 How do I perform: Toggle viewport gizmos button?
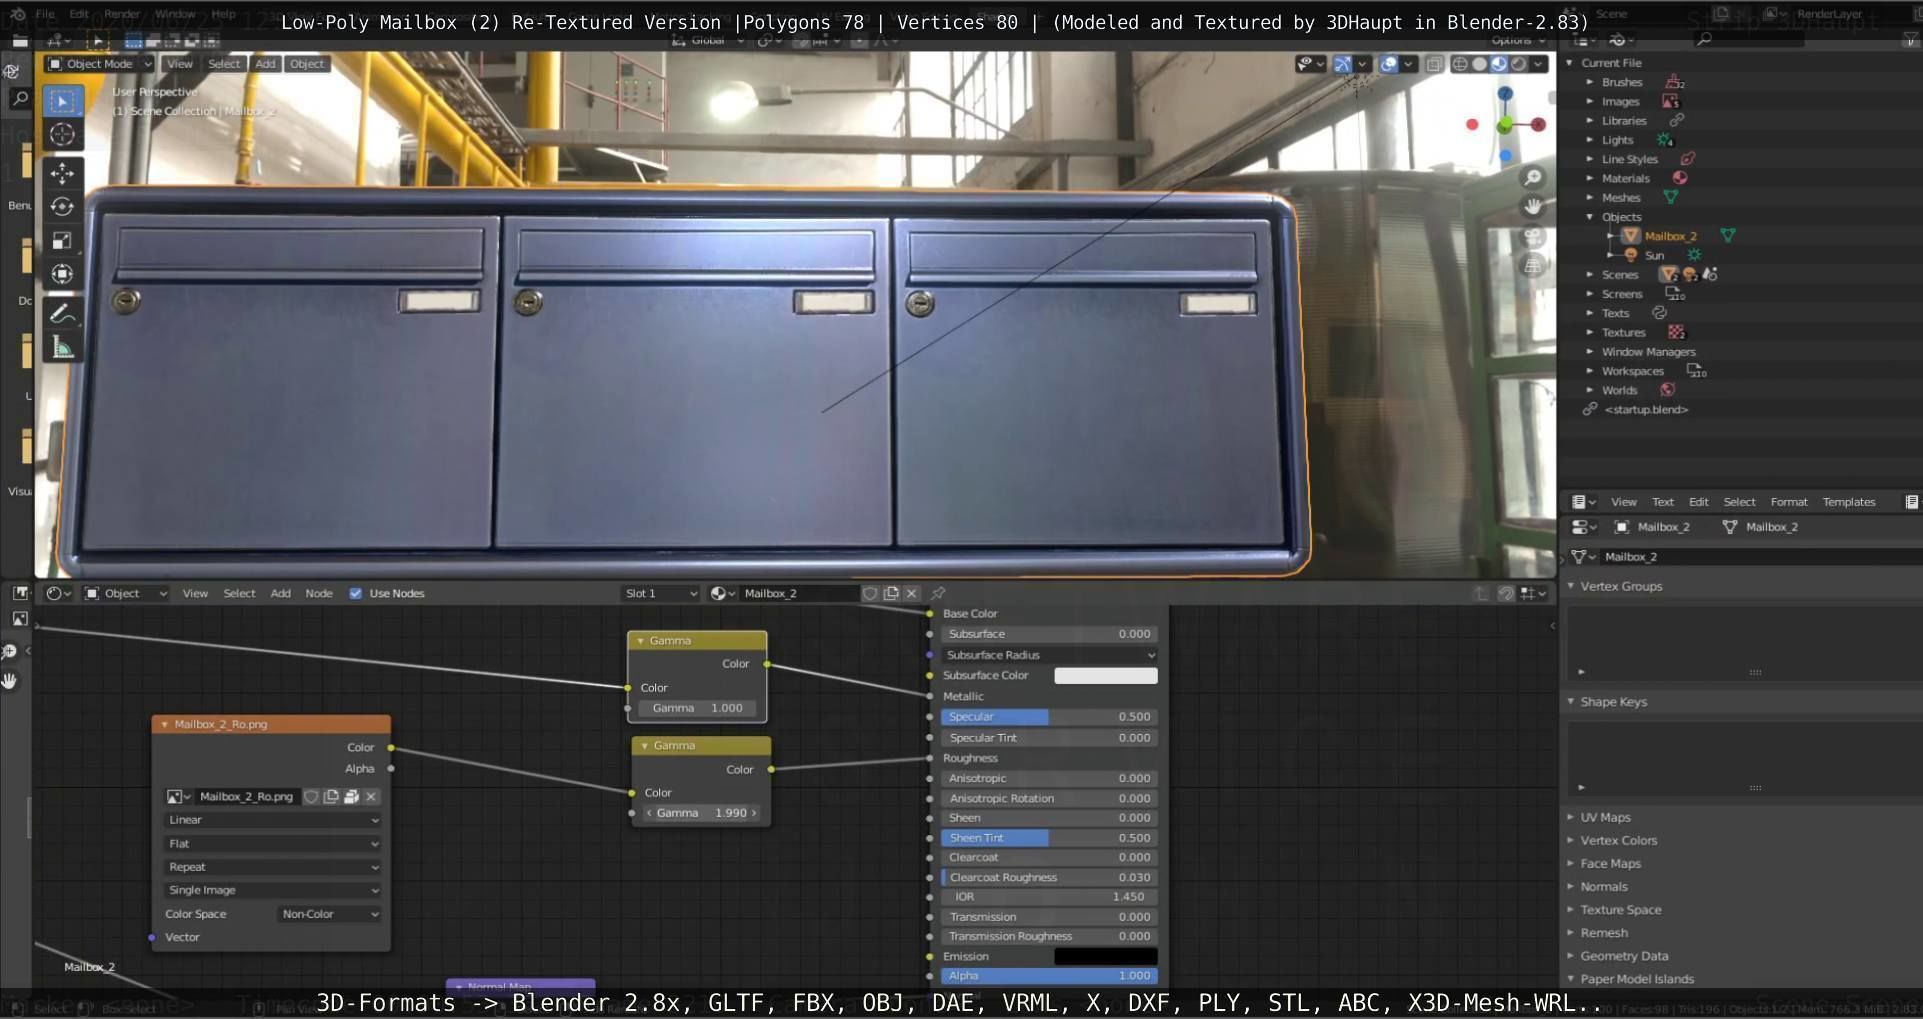[1343, 64]
